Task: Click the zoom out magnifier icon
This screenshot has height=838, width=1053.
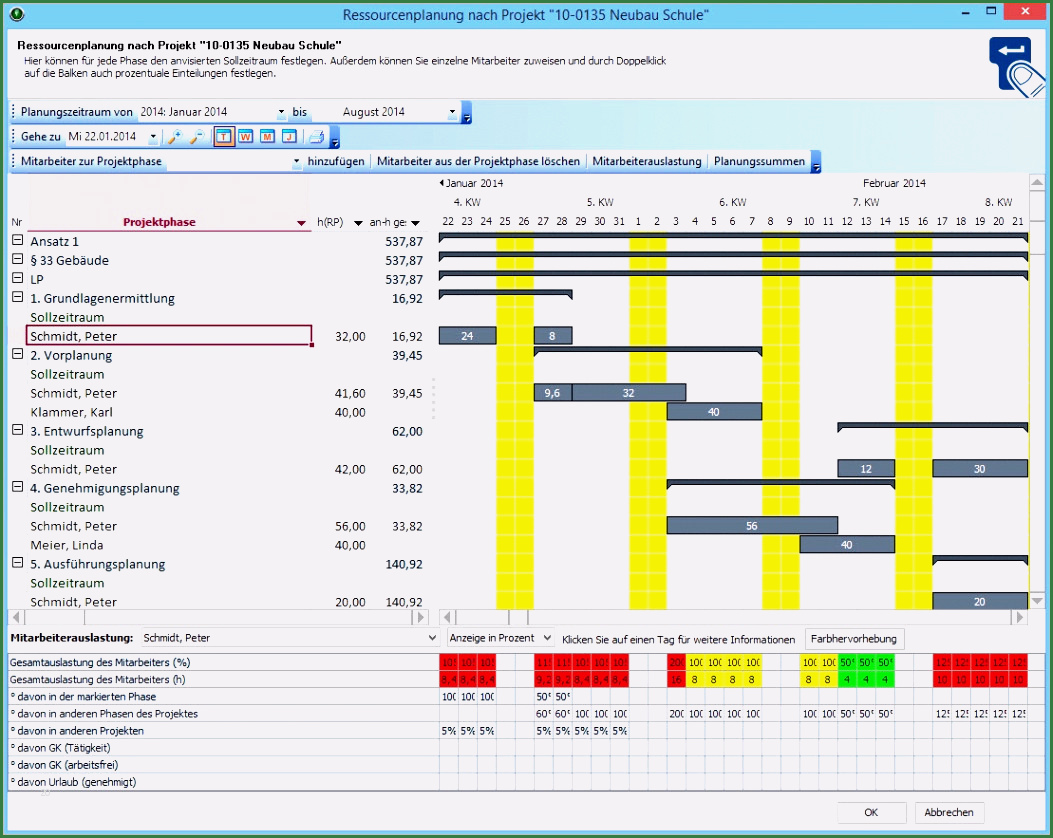Action: [196, 137]
